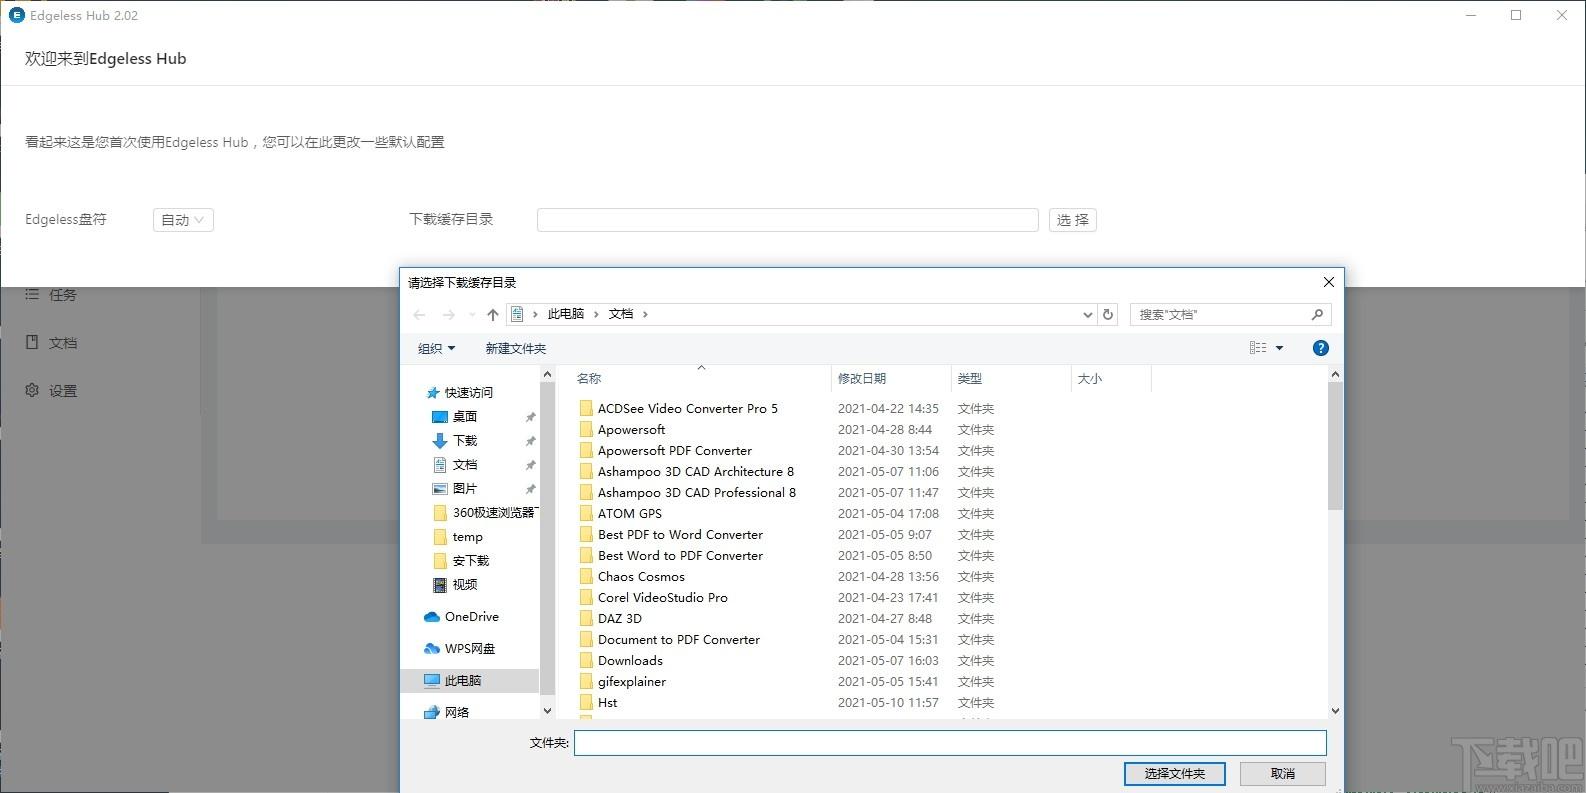Screen dimensions: 1586x793
Task: Select the ATOM GPS folder
Action: pos(630,513)
